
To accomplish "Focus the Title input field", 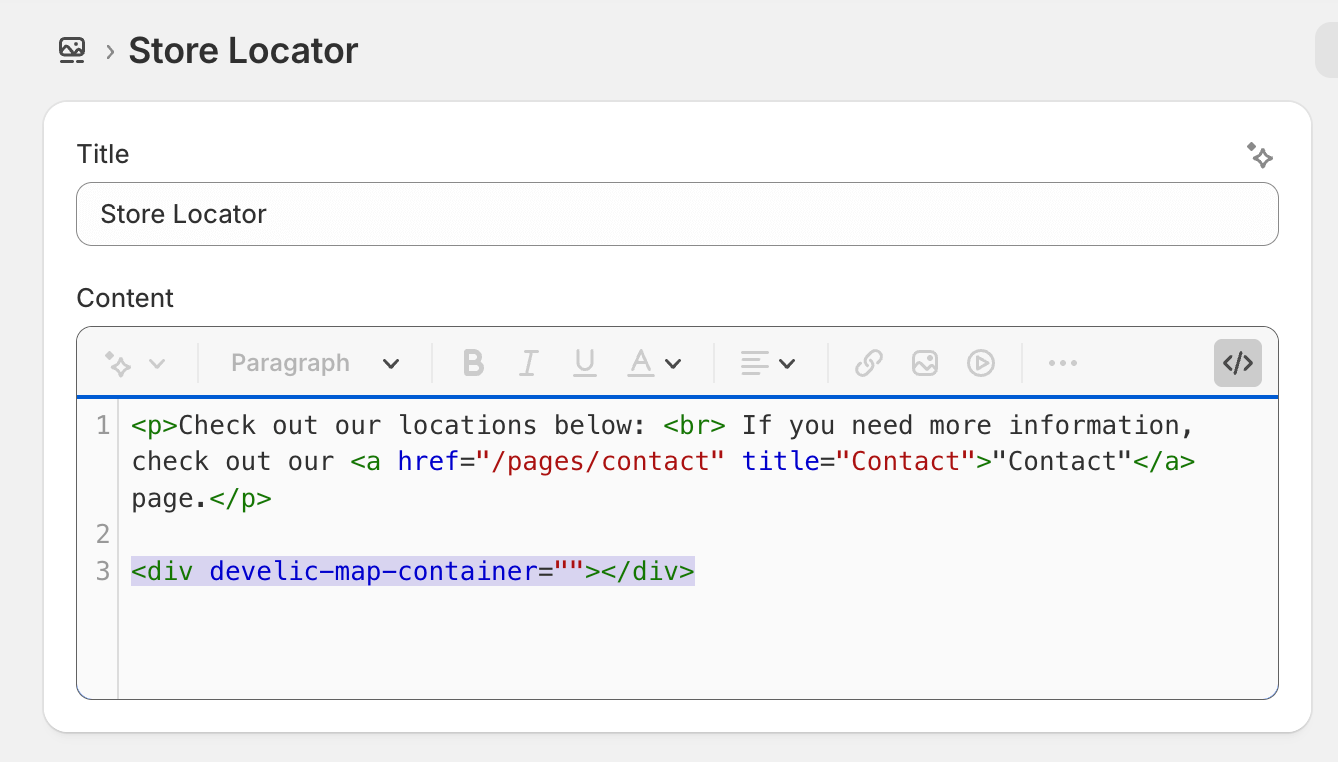I will point(678,214).
